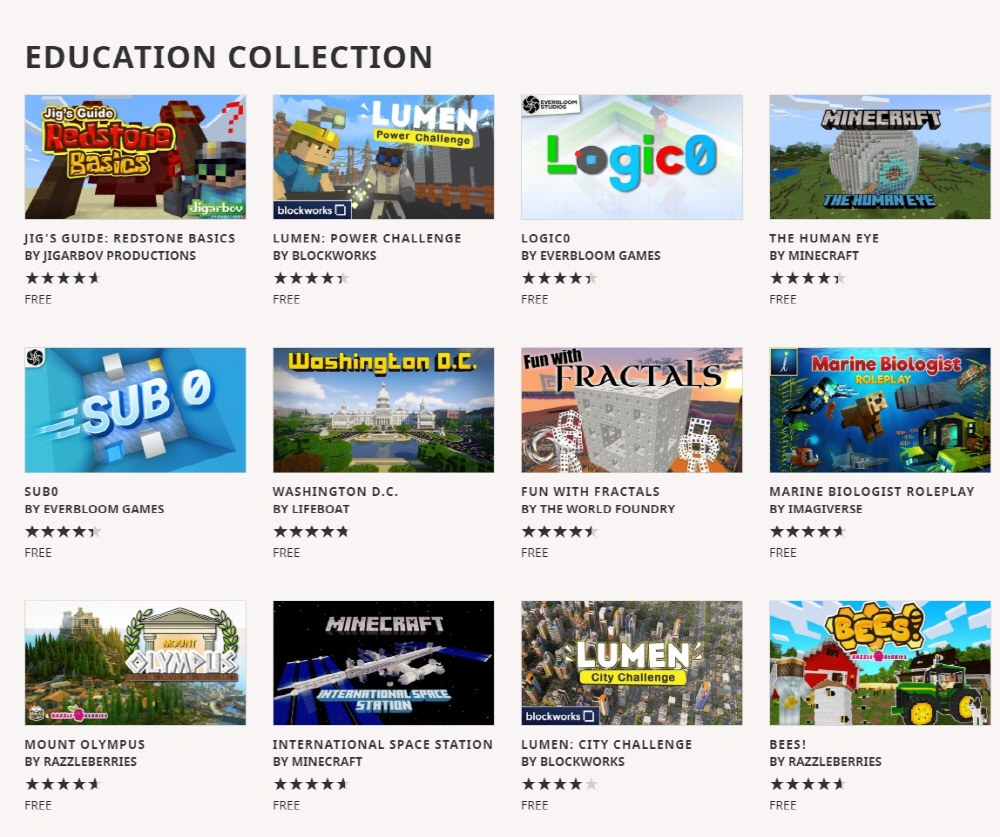
Task: Open the Marine Biologist Roleplay title link
Action: click(x=871, y=491)
